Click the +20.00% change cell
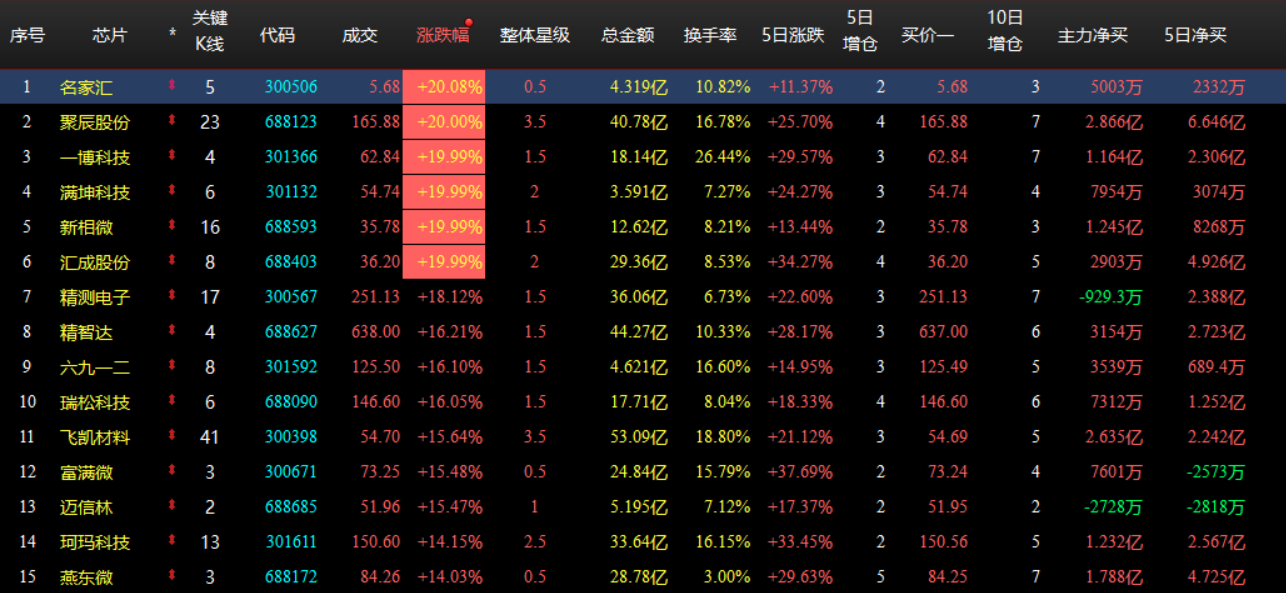Screen dimensions: 1286x593 pos(444,122)
